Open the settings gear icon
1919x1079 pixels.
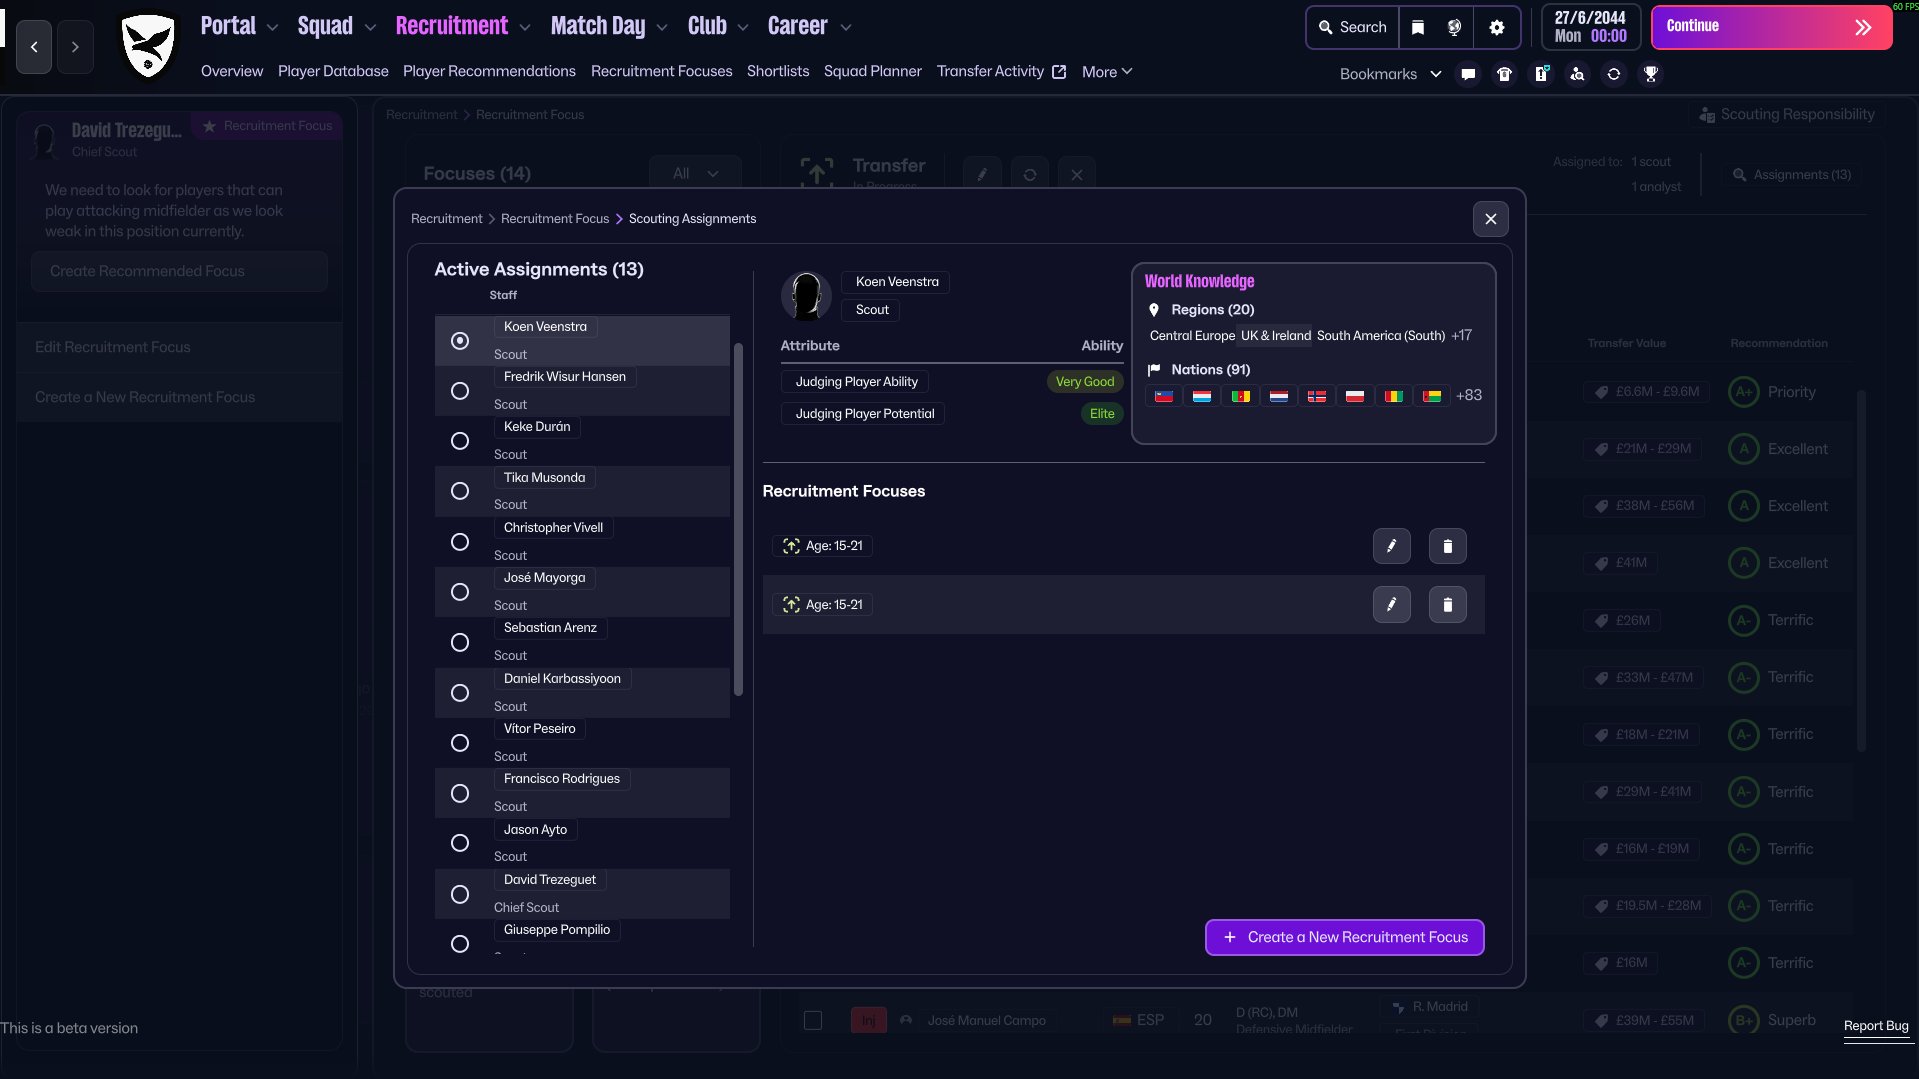coord(1497,27)
